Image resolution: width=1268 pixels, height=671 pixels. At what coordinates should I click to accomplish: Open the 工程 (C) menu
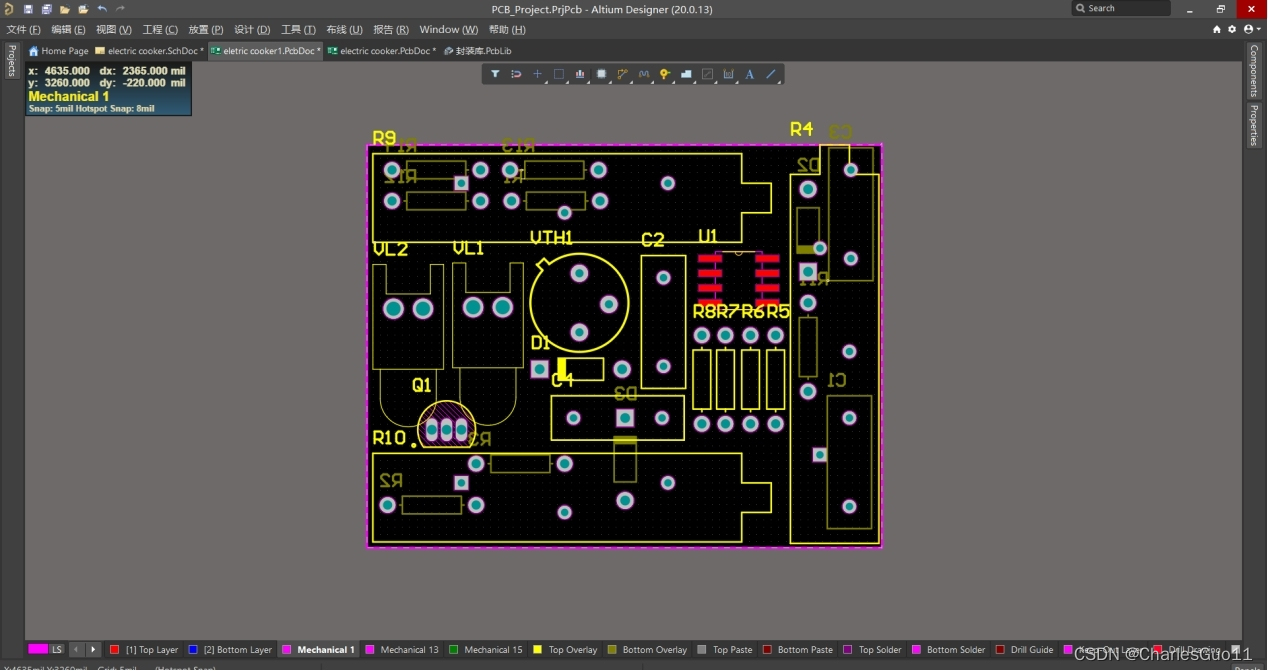(160, 30)
